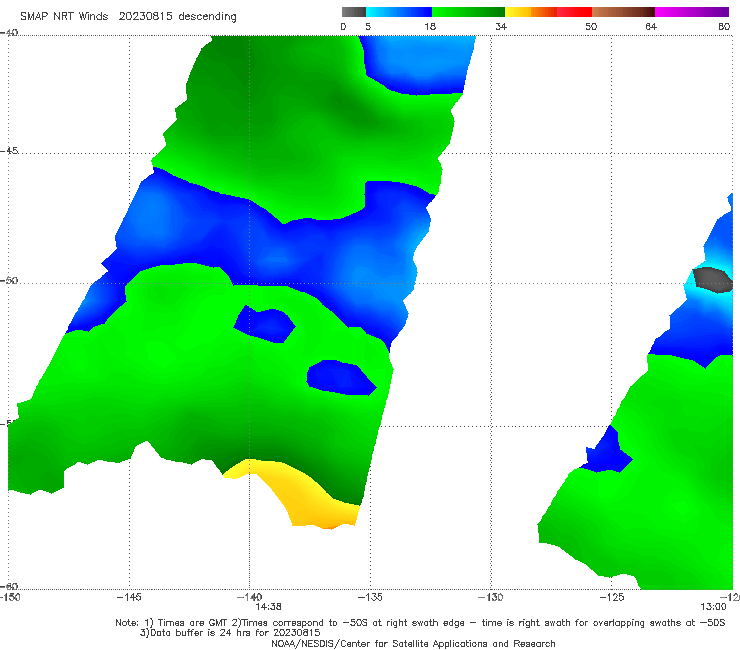
Task: Click the swath time '13:00'
Action: 713,607
